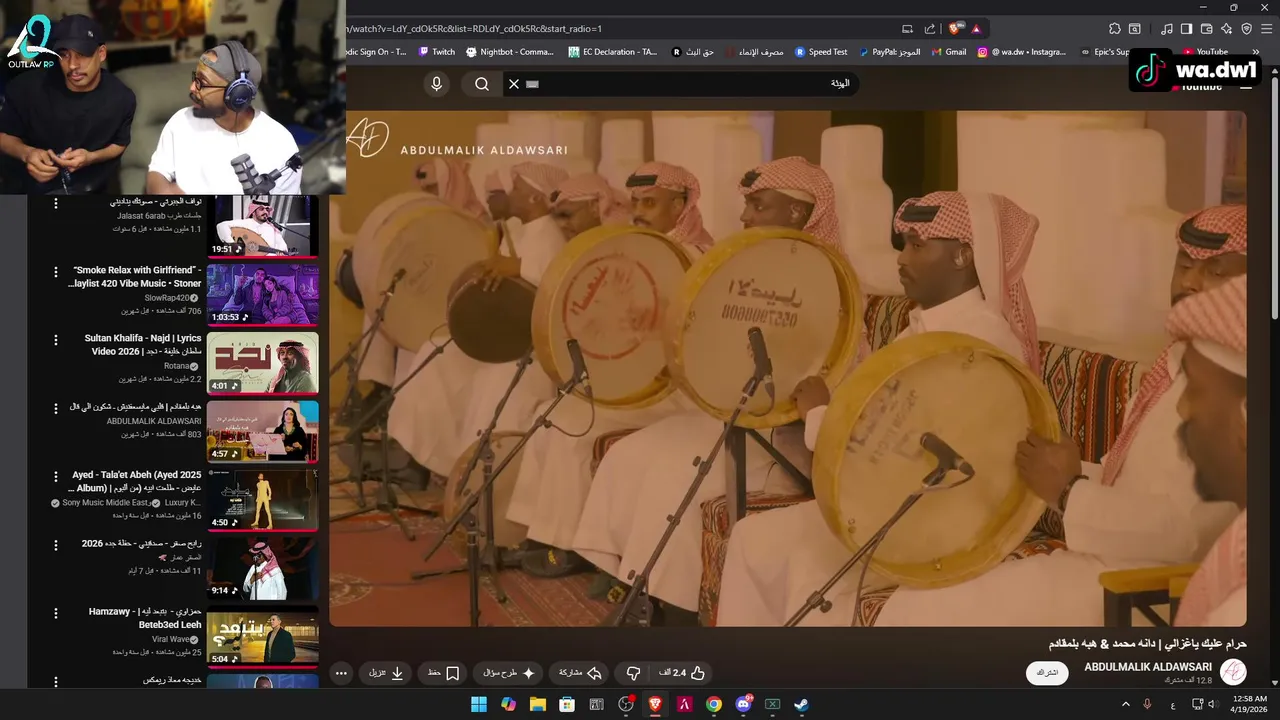Open the 19:51 Jalasat 6arab video thumbnail

[x=263, y=226]
